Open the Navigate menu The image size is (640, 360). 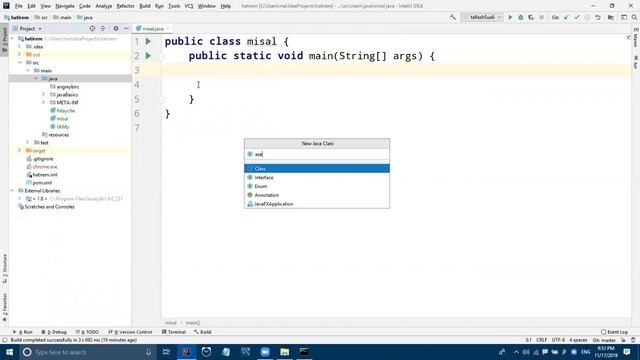[x=65, y=6]
